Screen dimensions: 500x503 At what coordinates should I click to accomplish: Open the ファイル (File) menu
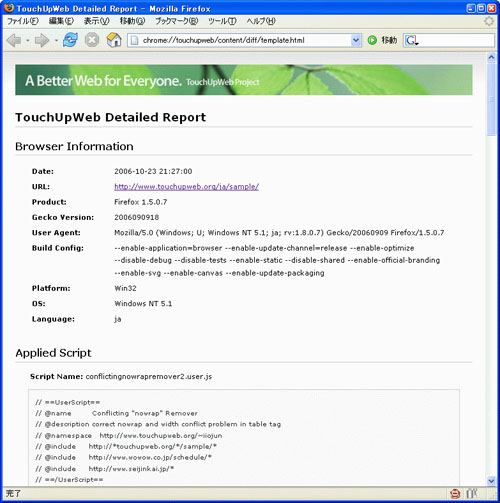[23, 21]
